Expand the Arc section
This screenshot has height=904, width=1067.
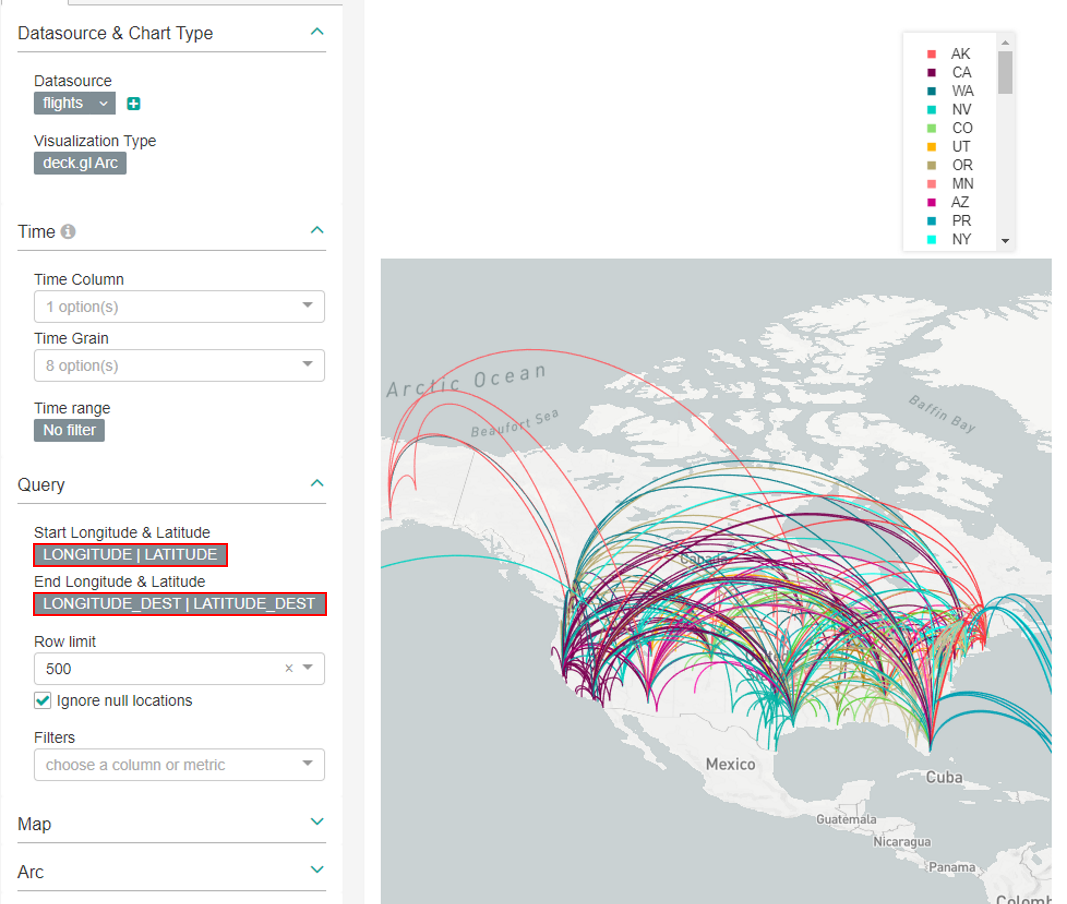(317, 871)
